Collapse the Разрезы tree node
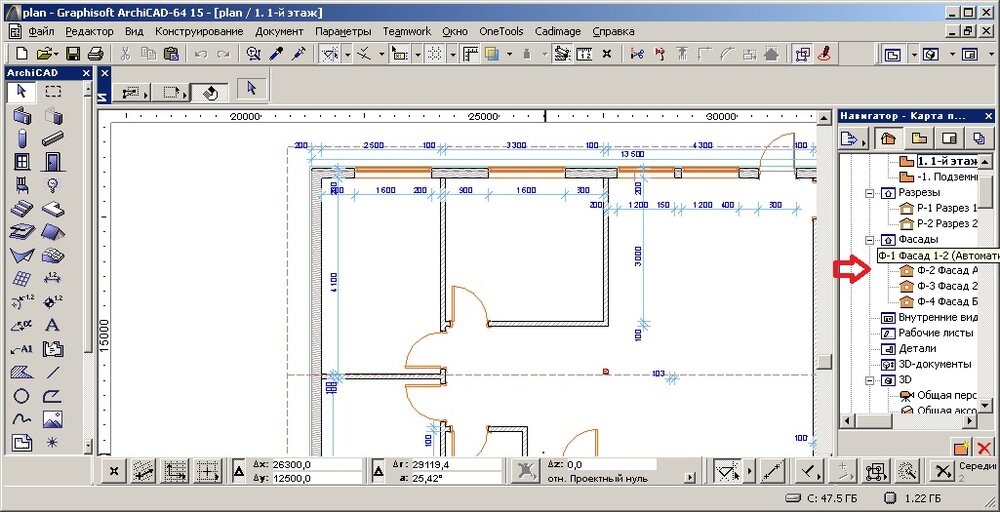Image resolution: width=1000 pixels, height=512 pixels. [x=869, y=193]
